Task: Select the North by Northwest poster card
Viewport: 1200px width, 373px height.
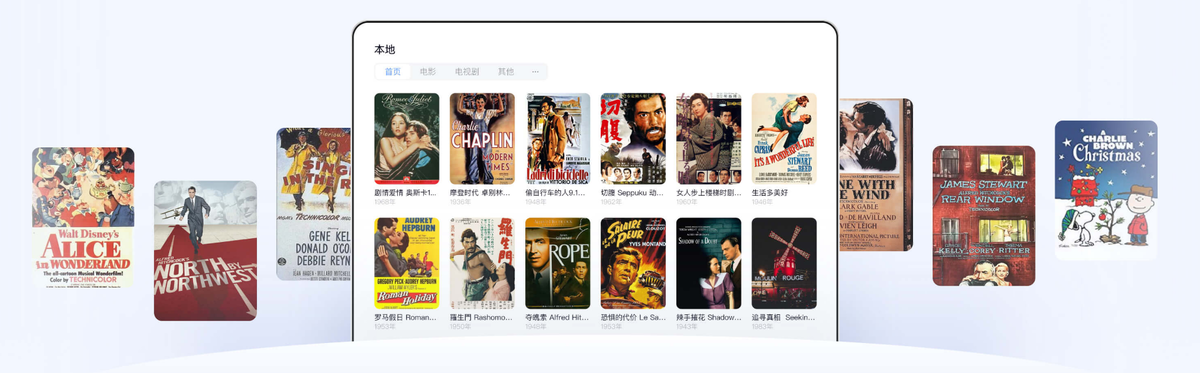Action: 205,251
